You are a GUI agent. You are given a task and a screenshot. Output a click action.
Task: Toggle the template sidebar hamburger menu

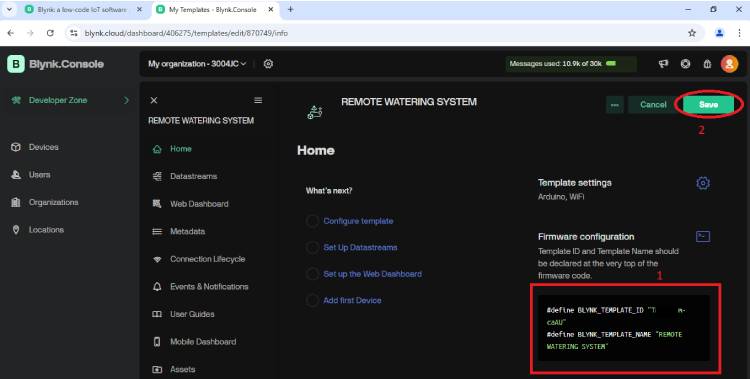coord(258,100)
